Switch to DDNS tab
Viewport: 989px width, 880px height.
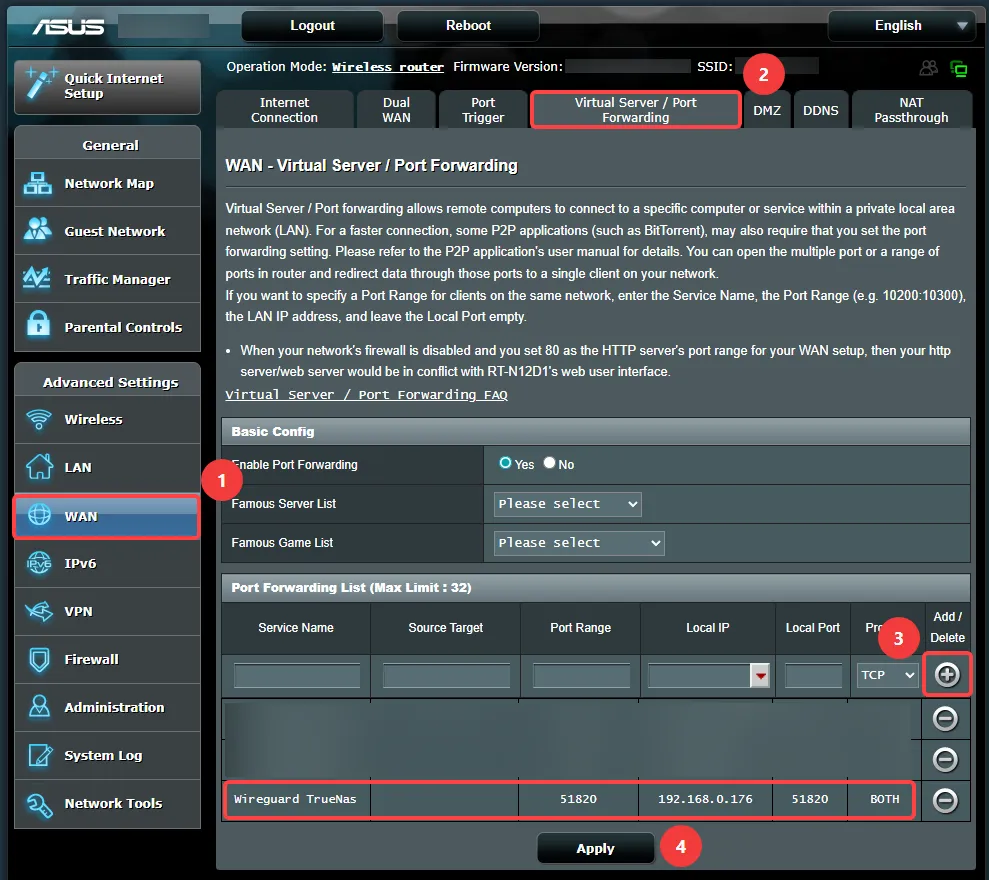pyautogui.click(x=821, y=110)
